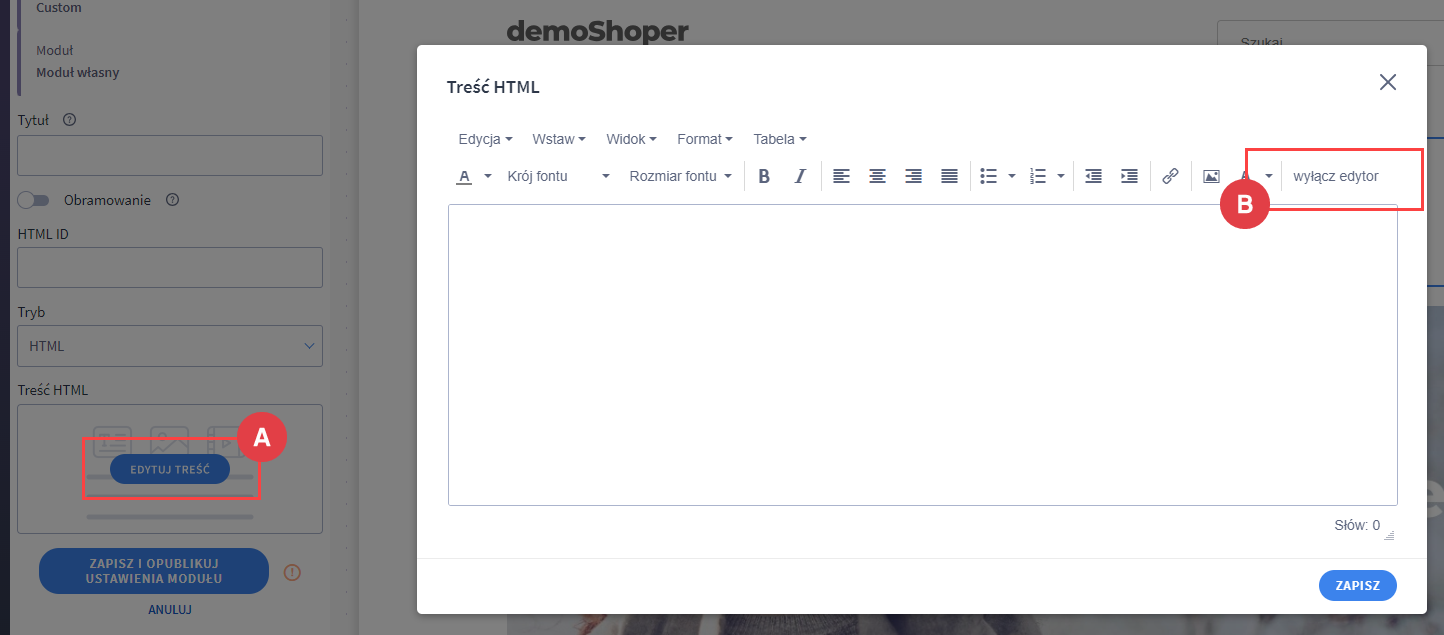Click the ZAPISZ button
Screen dimensions: 1444x635
1357,586
